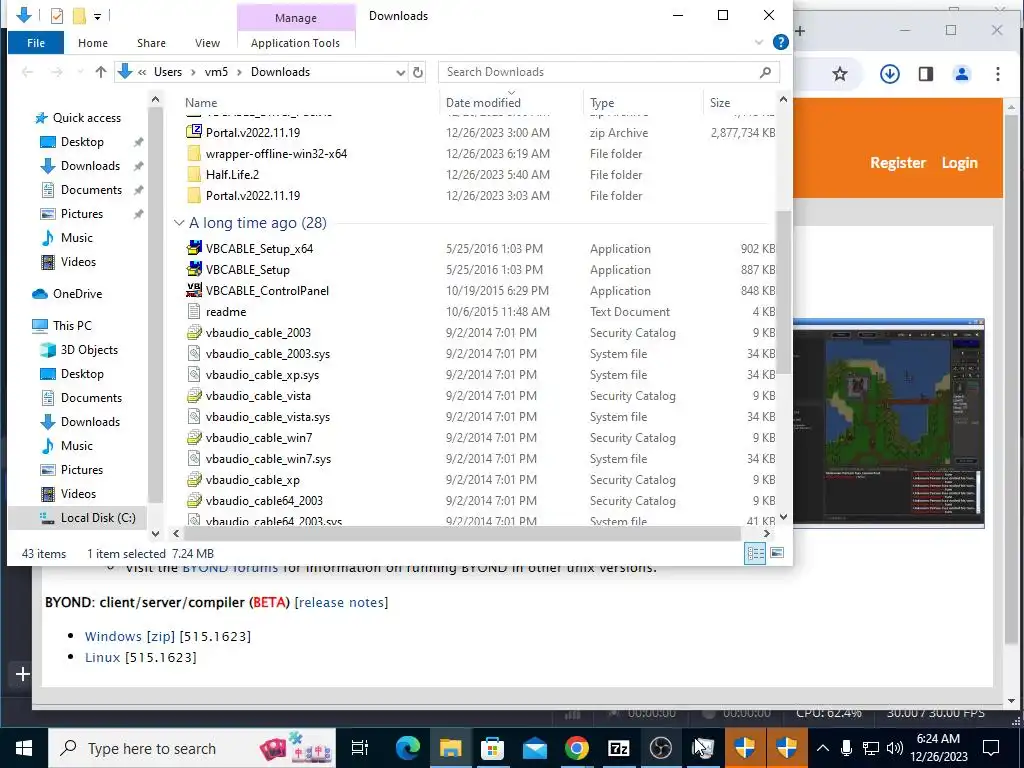Expand the ribbon with the chevron
Viewport: 1024px width, 768px height.
[x=759, y=42]
